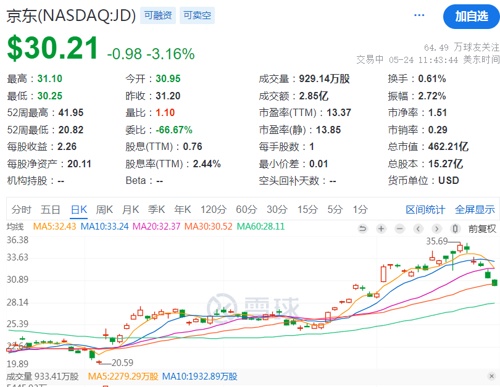Click the 加自选 button
The height and width of the screenshot is (387, 500).
point(471,16)
